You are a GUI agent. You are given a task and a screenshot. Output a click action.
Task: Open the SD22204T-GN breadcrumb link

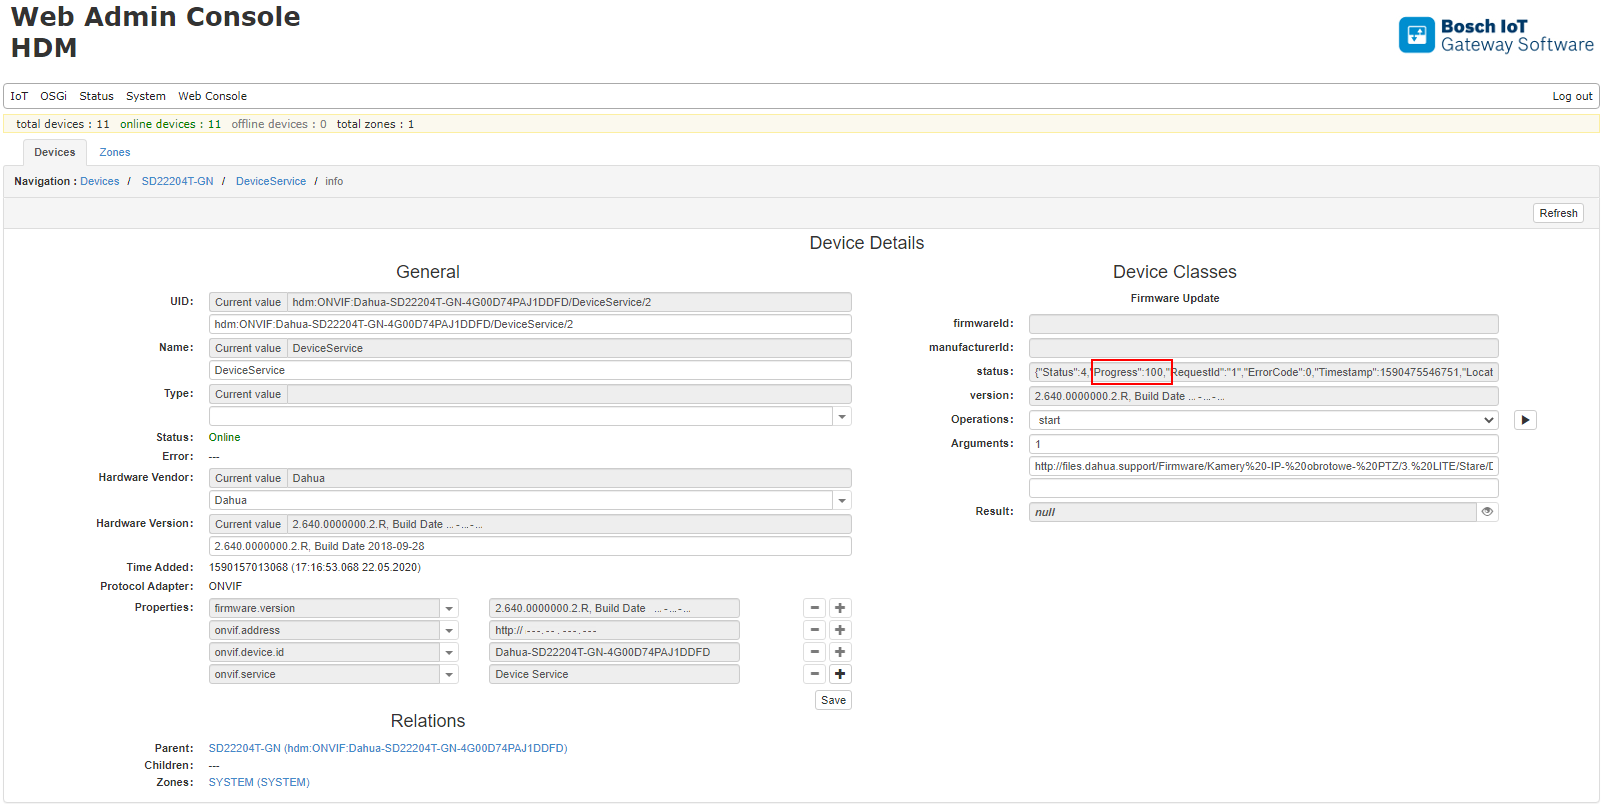point(177,181)
